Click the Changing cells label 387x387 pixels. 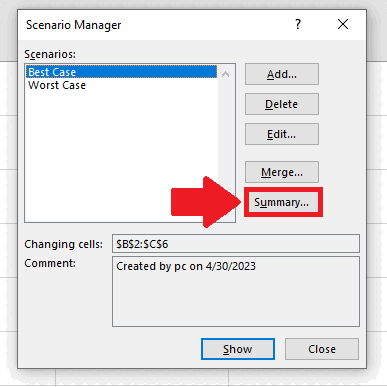coord(63,244)
